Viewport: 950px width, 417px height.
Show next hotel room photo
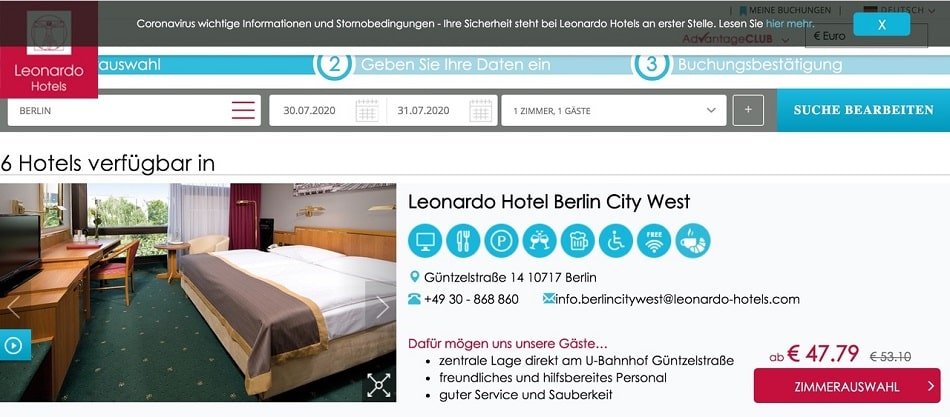pos(381,307)
